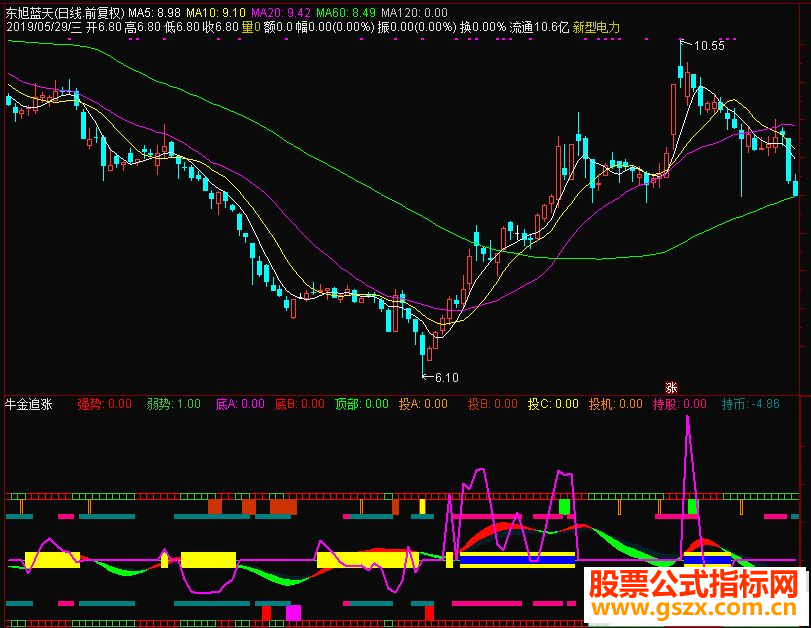
Task: Click the date 2019/05/29 text
Action: [x=38, y=27]
